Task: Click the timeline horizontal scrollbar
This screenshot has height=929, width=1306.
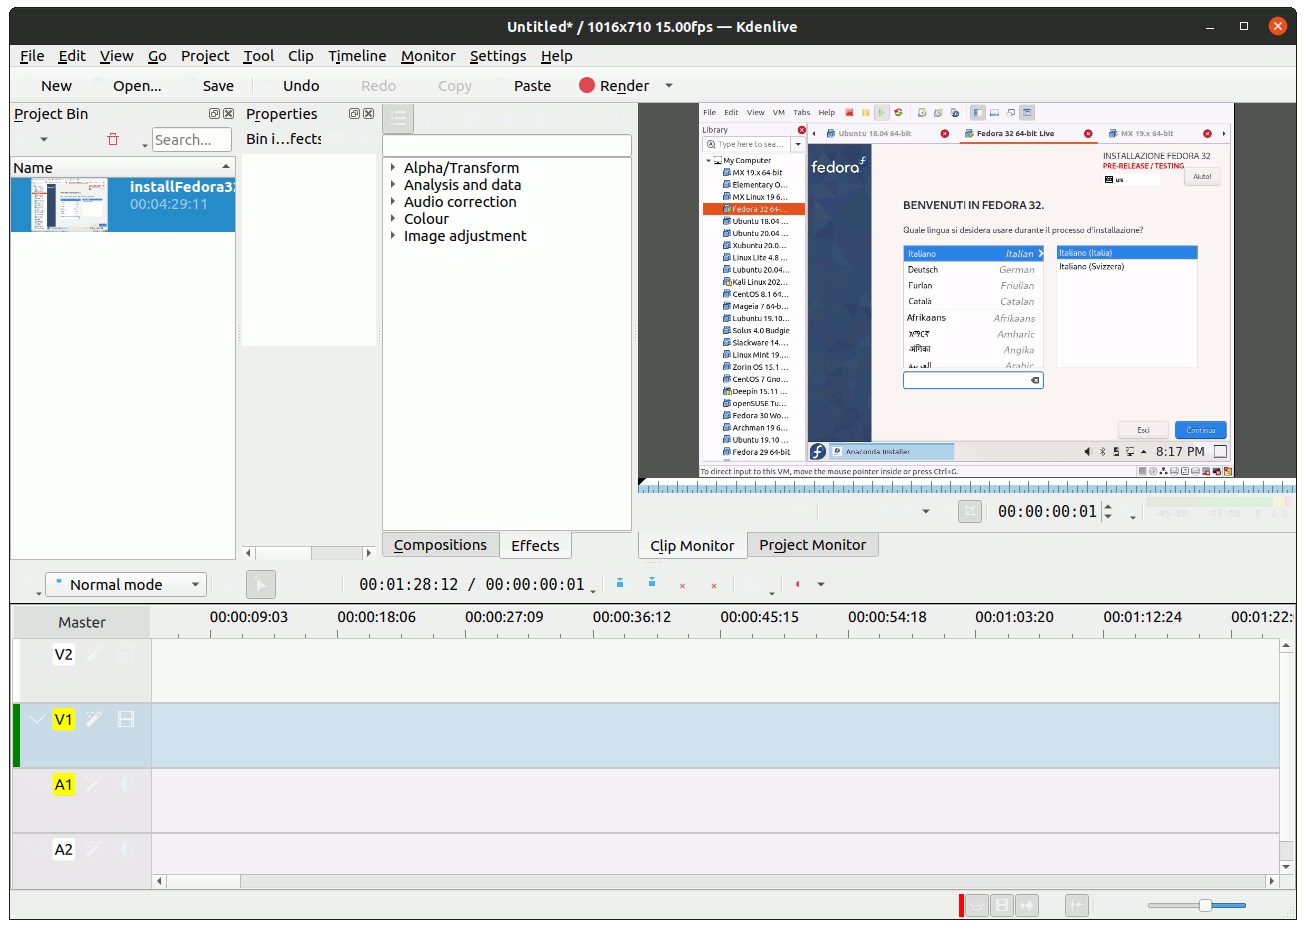Action: tap(717, 881)
